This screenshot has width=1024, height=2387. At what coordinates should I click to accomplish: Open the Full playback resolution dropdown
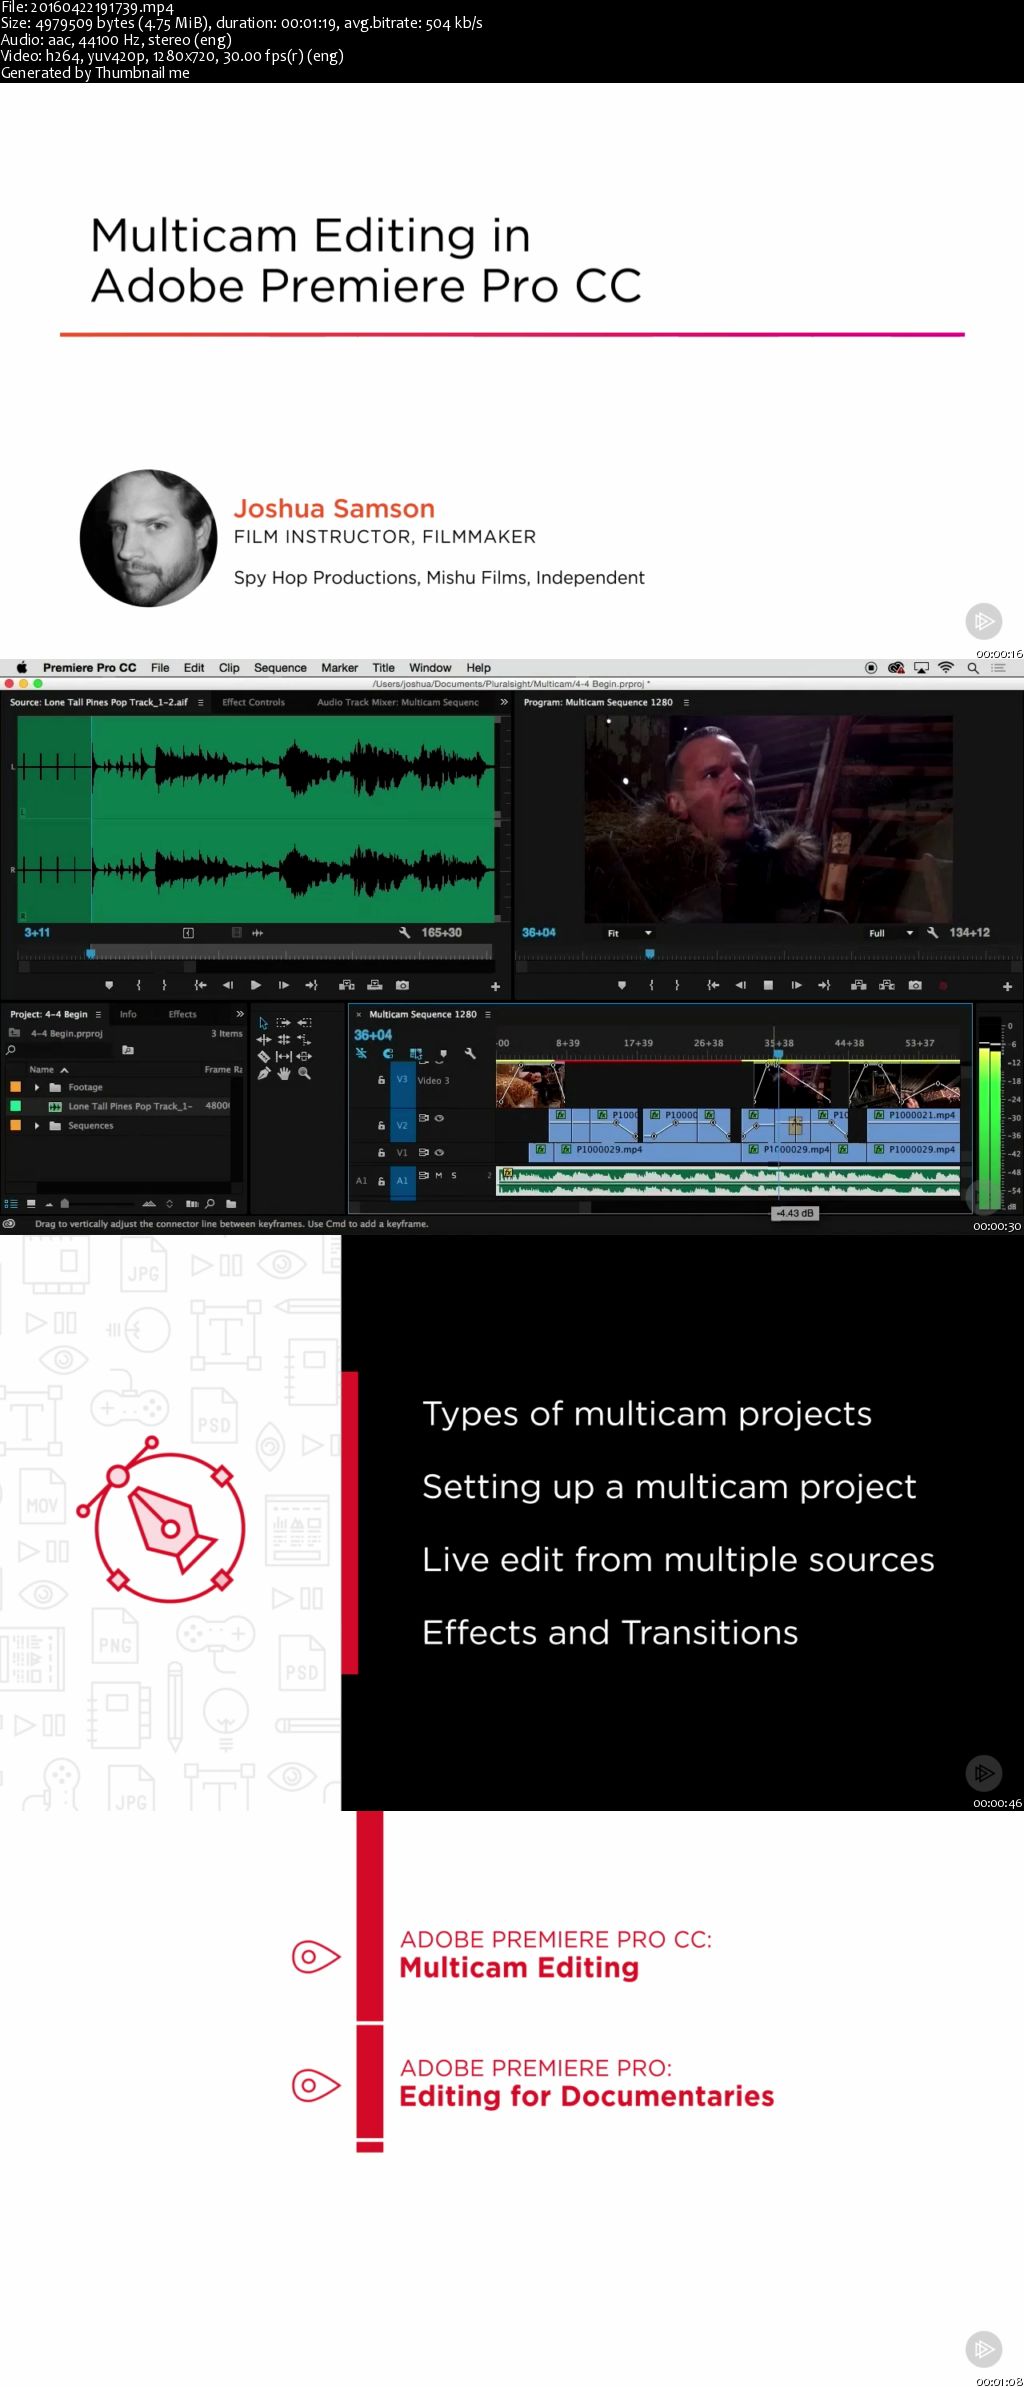click(x=892, y=933)
